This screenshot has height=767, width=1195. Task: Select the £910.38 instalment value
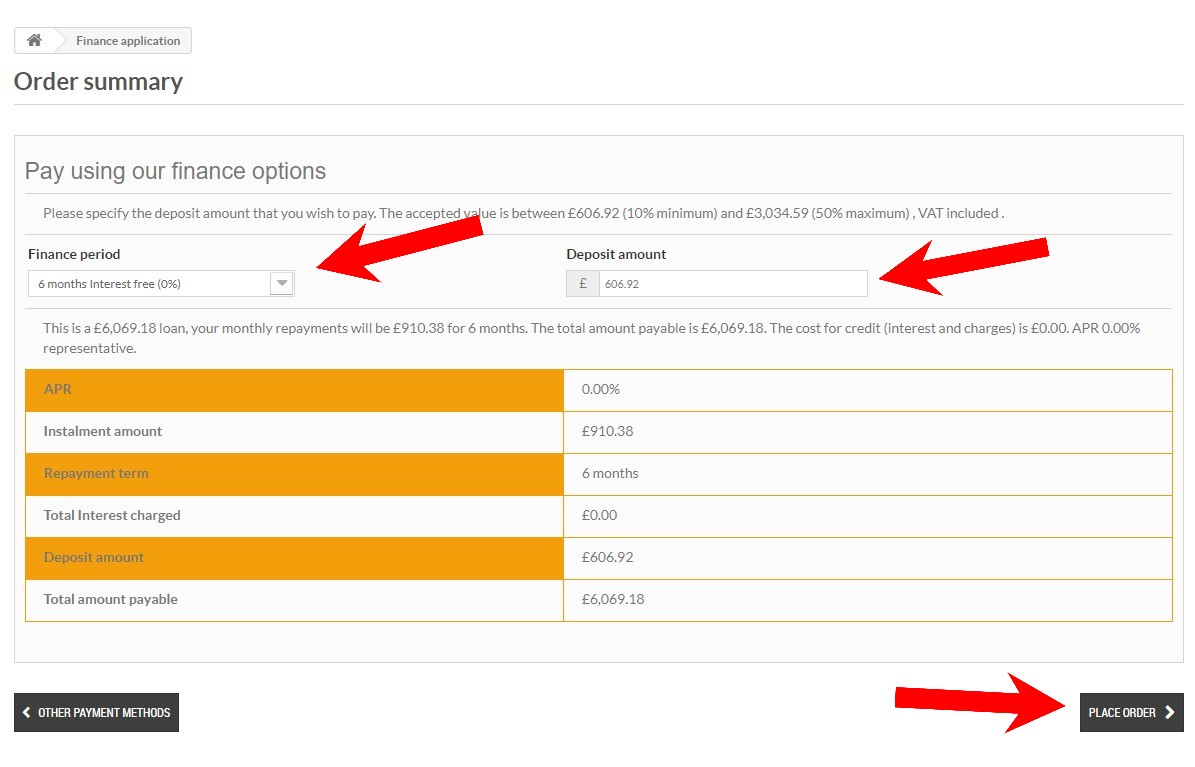click(x=607, y=431)
